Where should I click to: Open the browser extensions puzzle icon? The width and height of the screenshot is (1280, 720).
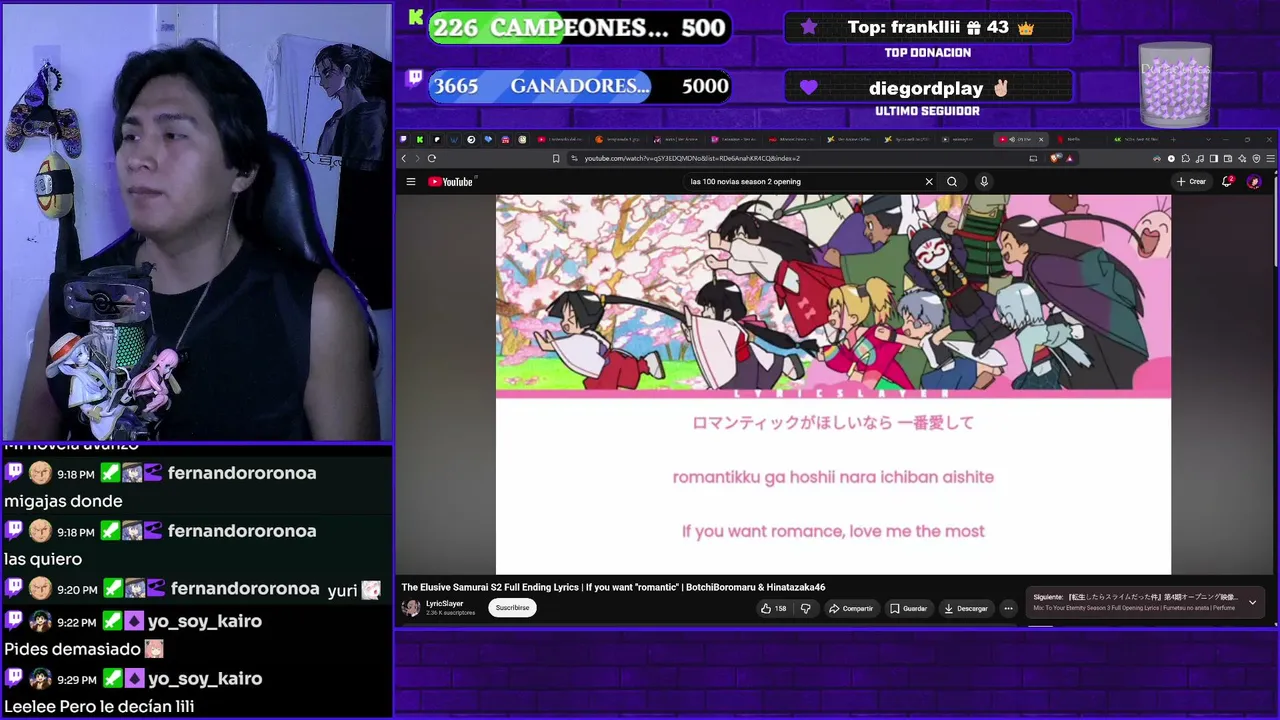(1185, 158)
